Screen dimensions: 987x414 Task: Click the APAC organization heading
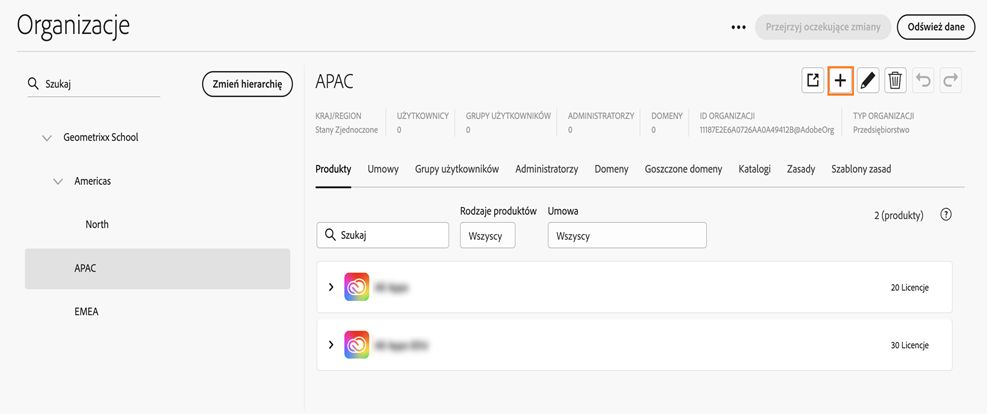334,81
